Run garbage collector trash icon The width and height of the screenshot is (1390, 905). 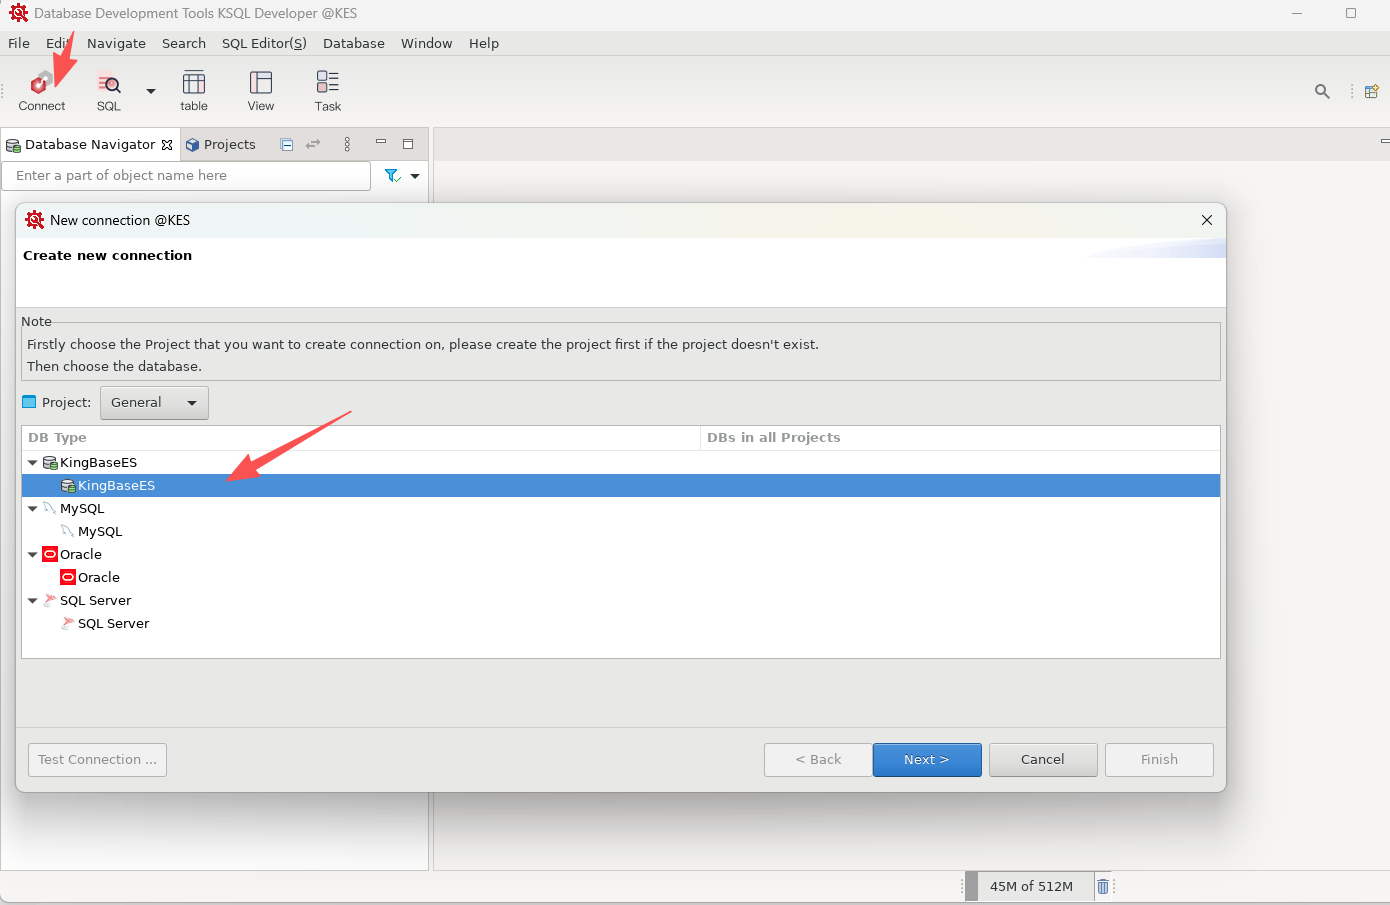point(1103,886)
